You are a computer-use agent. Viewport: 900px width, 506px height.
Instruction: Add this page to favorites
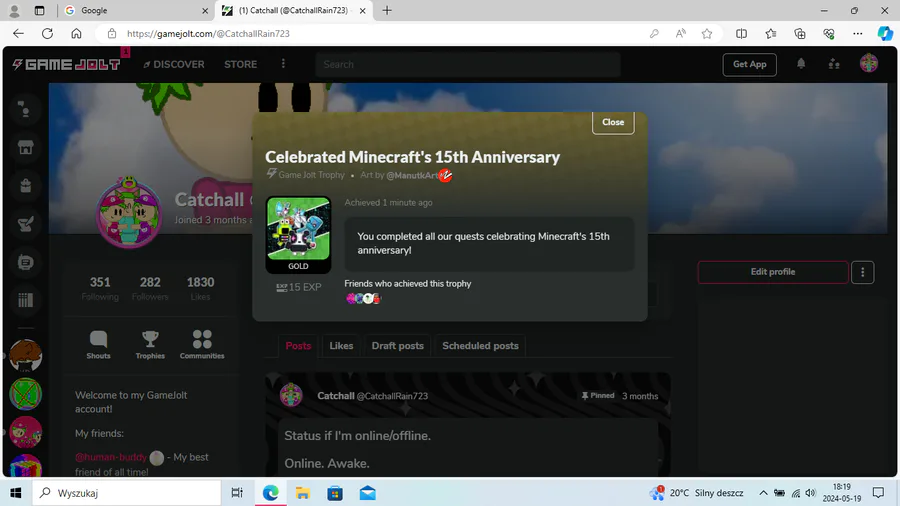coord(707,33)
